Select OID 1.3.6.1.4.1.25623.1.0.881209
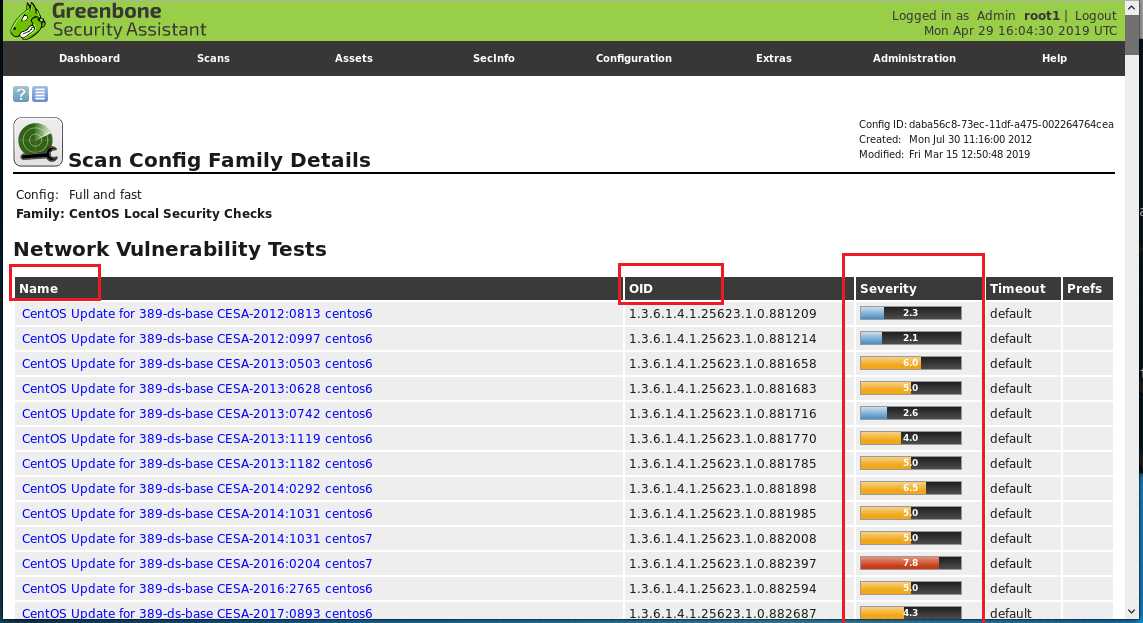The image size is (1143, 623). (x=722, y=313)
